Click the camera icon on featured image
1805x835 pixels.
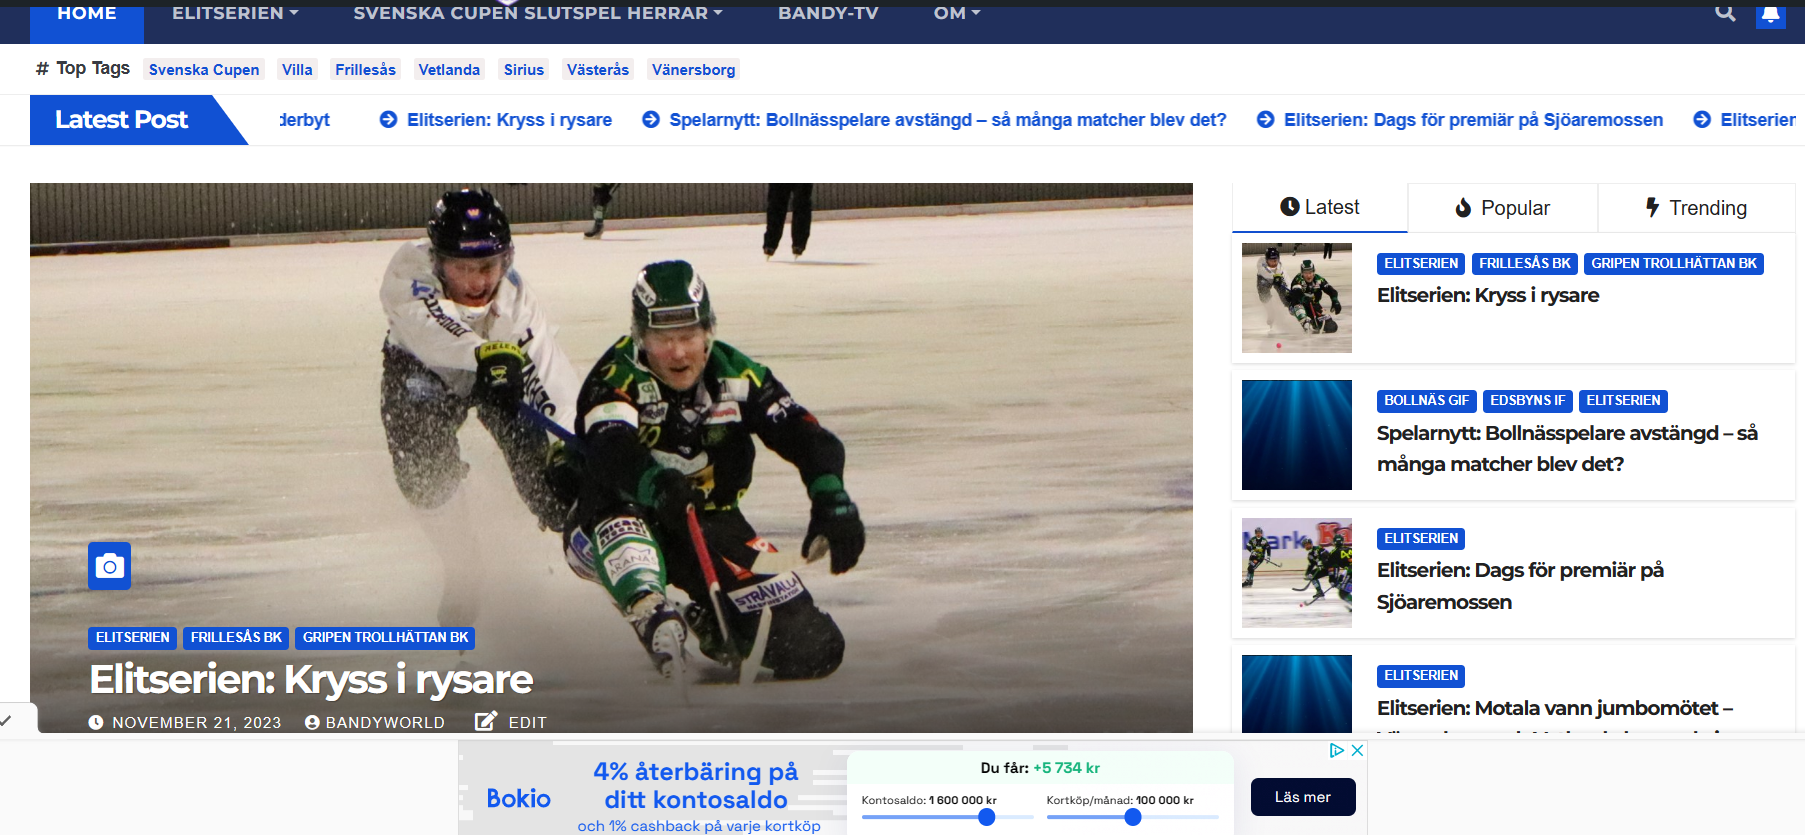109,566
